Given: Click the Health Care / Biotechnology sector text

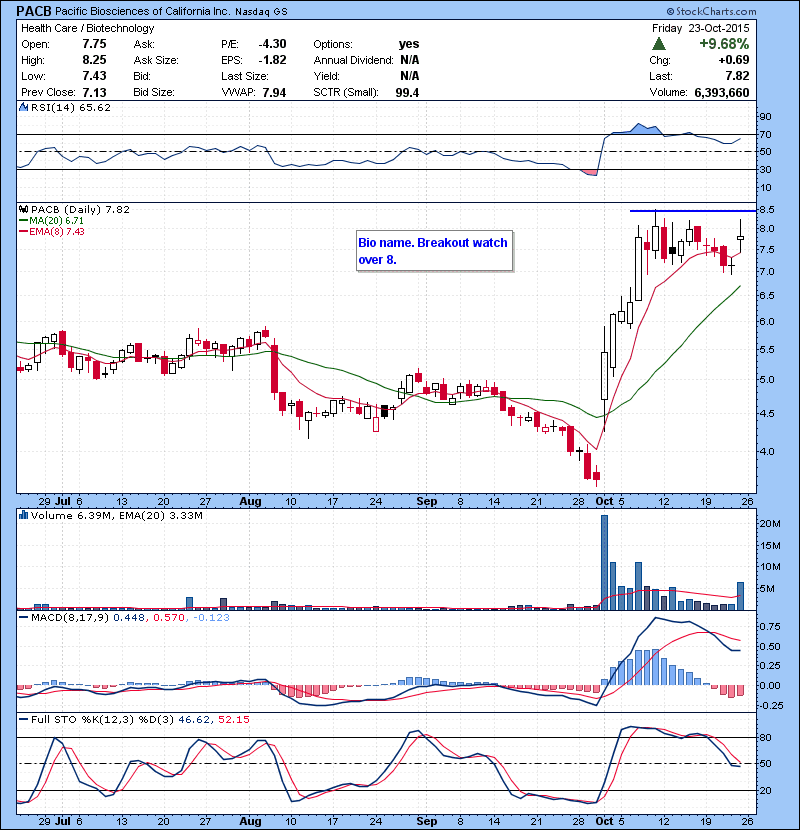Looking at the screenshot, I should (87, 28).
